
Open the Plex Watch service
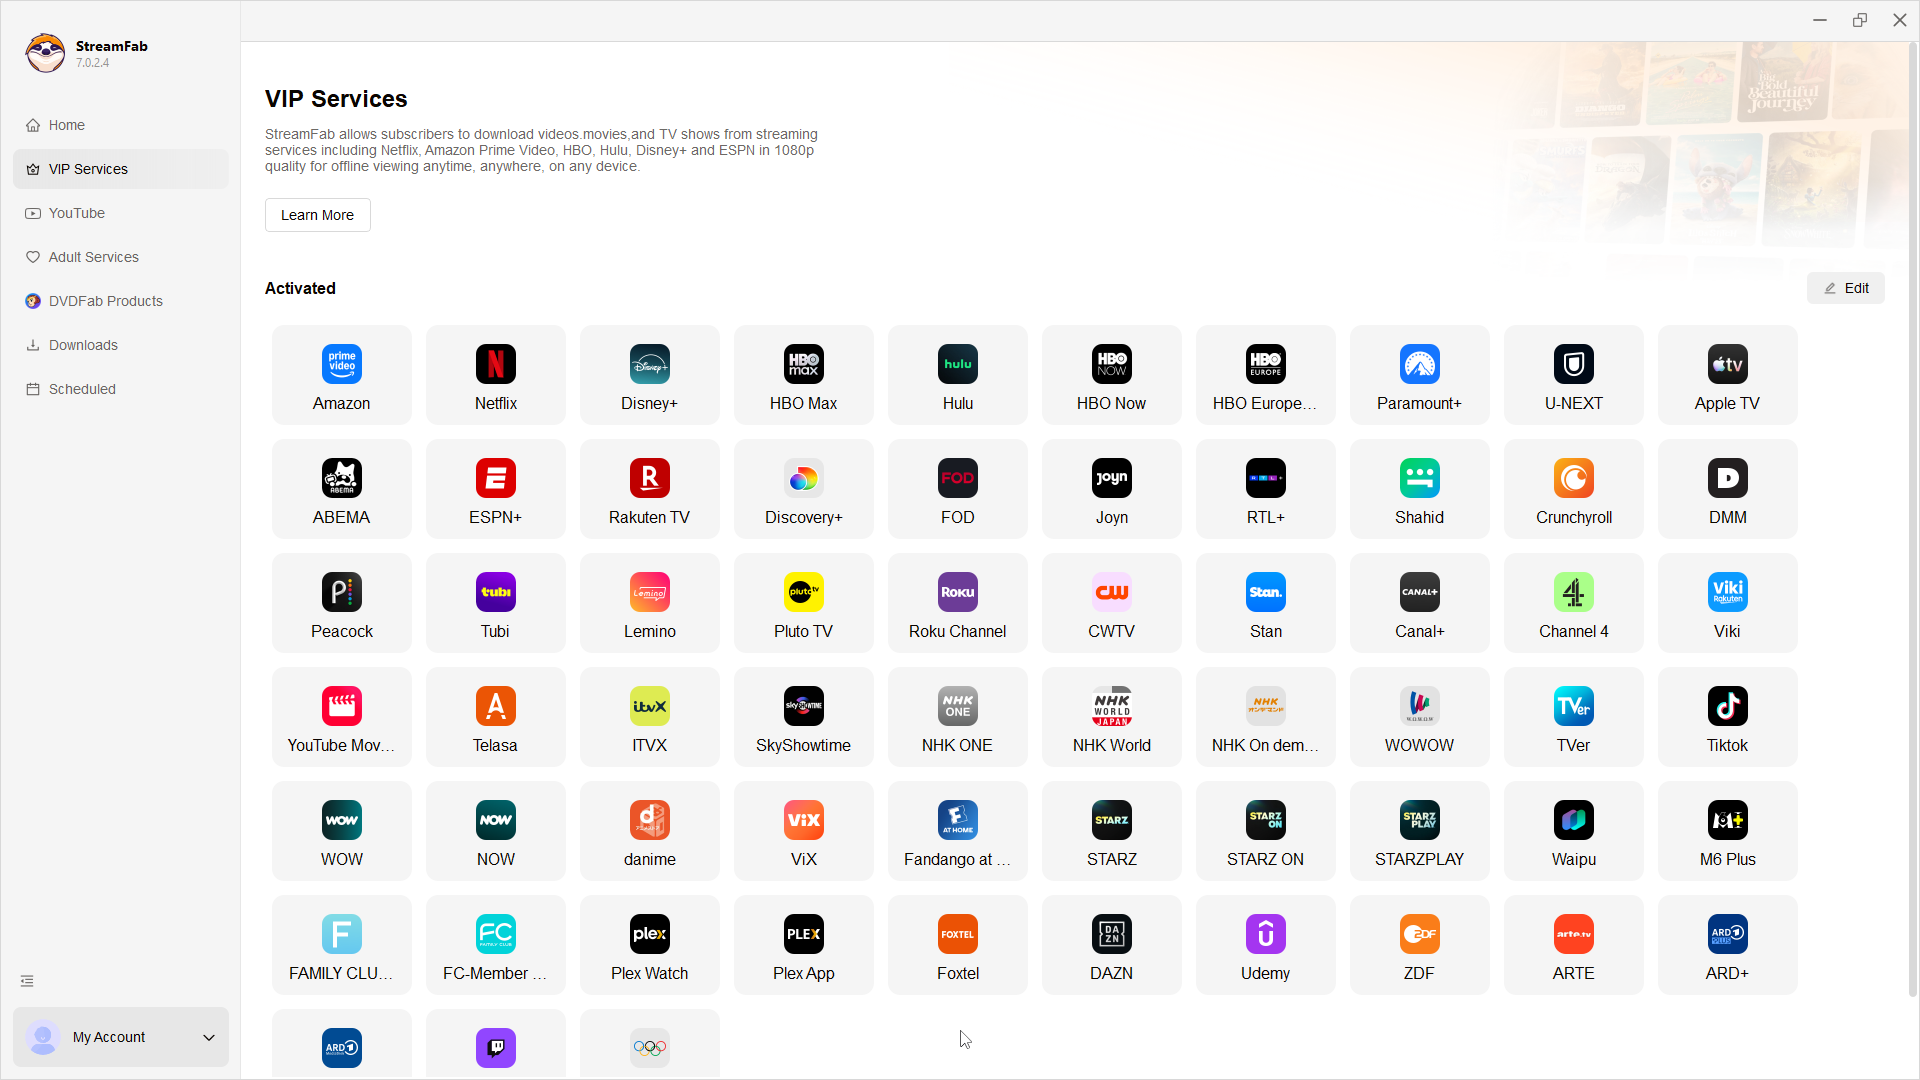(x=650, y=945)
